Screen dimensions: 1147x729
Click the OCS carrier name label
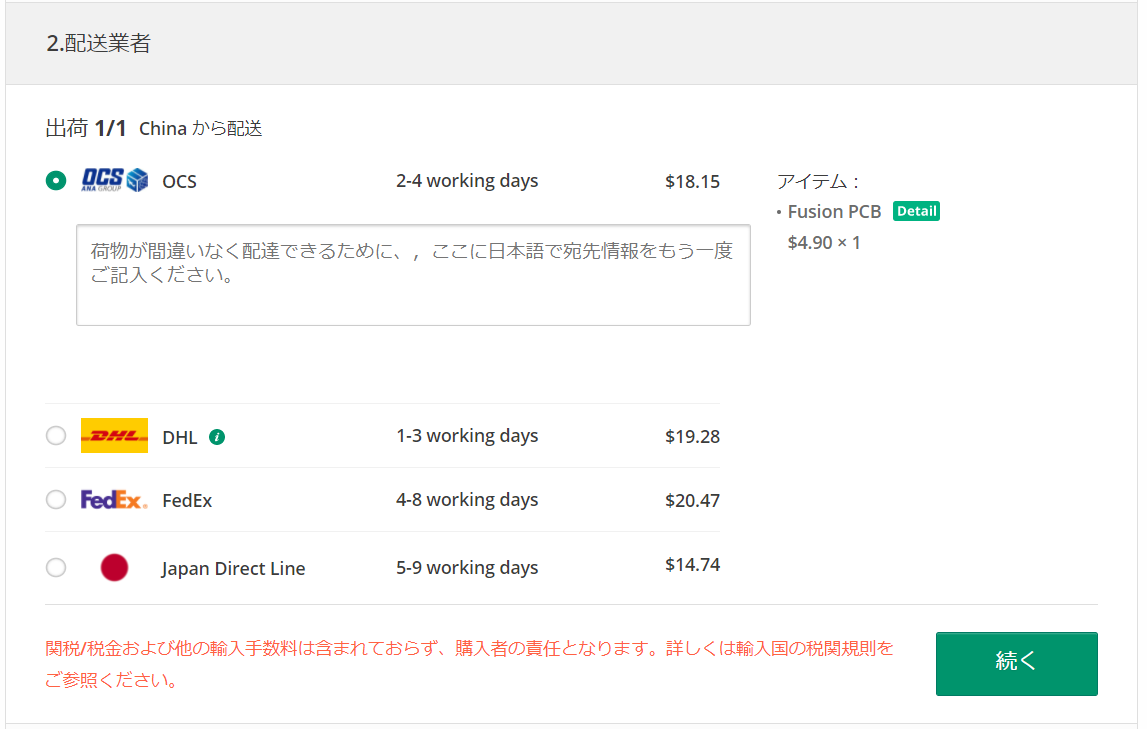tap(180, 181)
